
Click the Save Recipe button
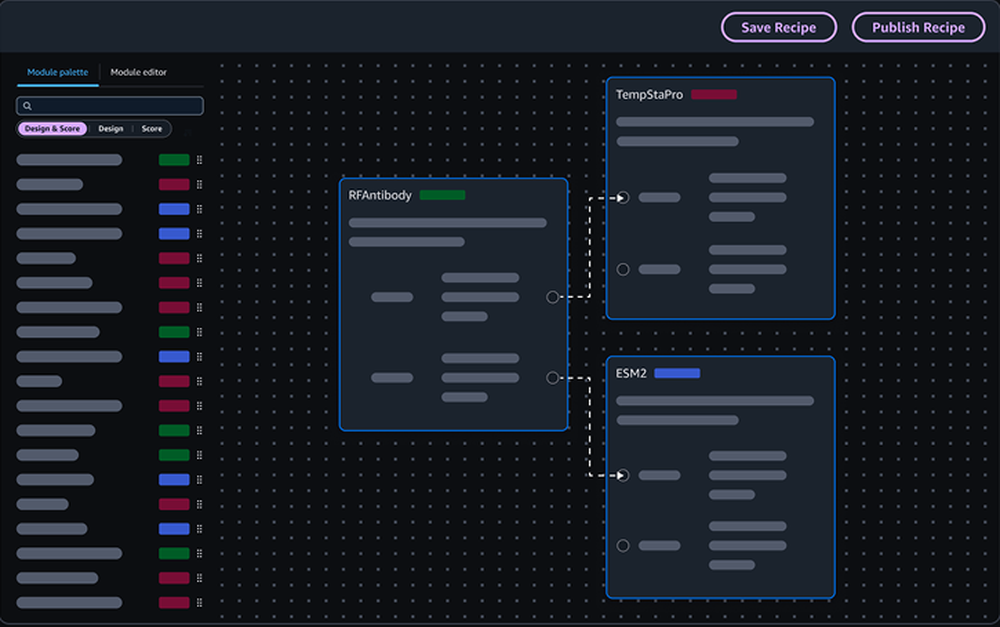779,27
